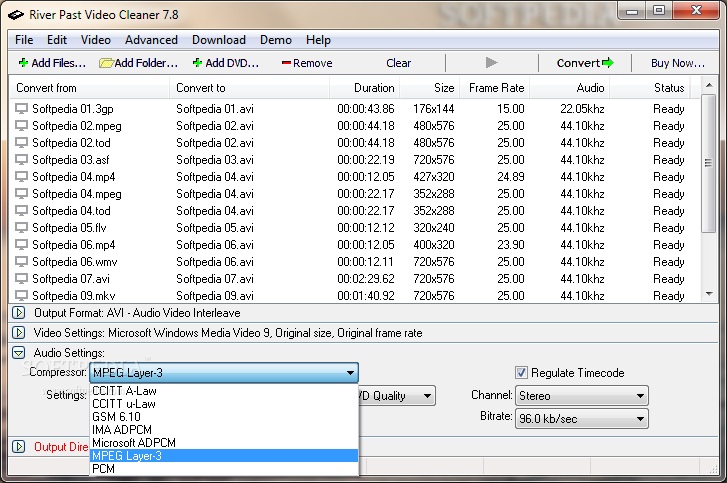Click monitor icon for Softpedia 02.tod
Image resolution: width=727 pixels, height=483 pixels.
click(21, 143)
